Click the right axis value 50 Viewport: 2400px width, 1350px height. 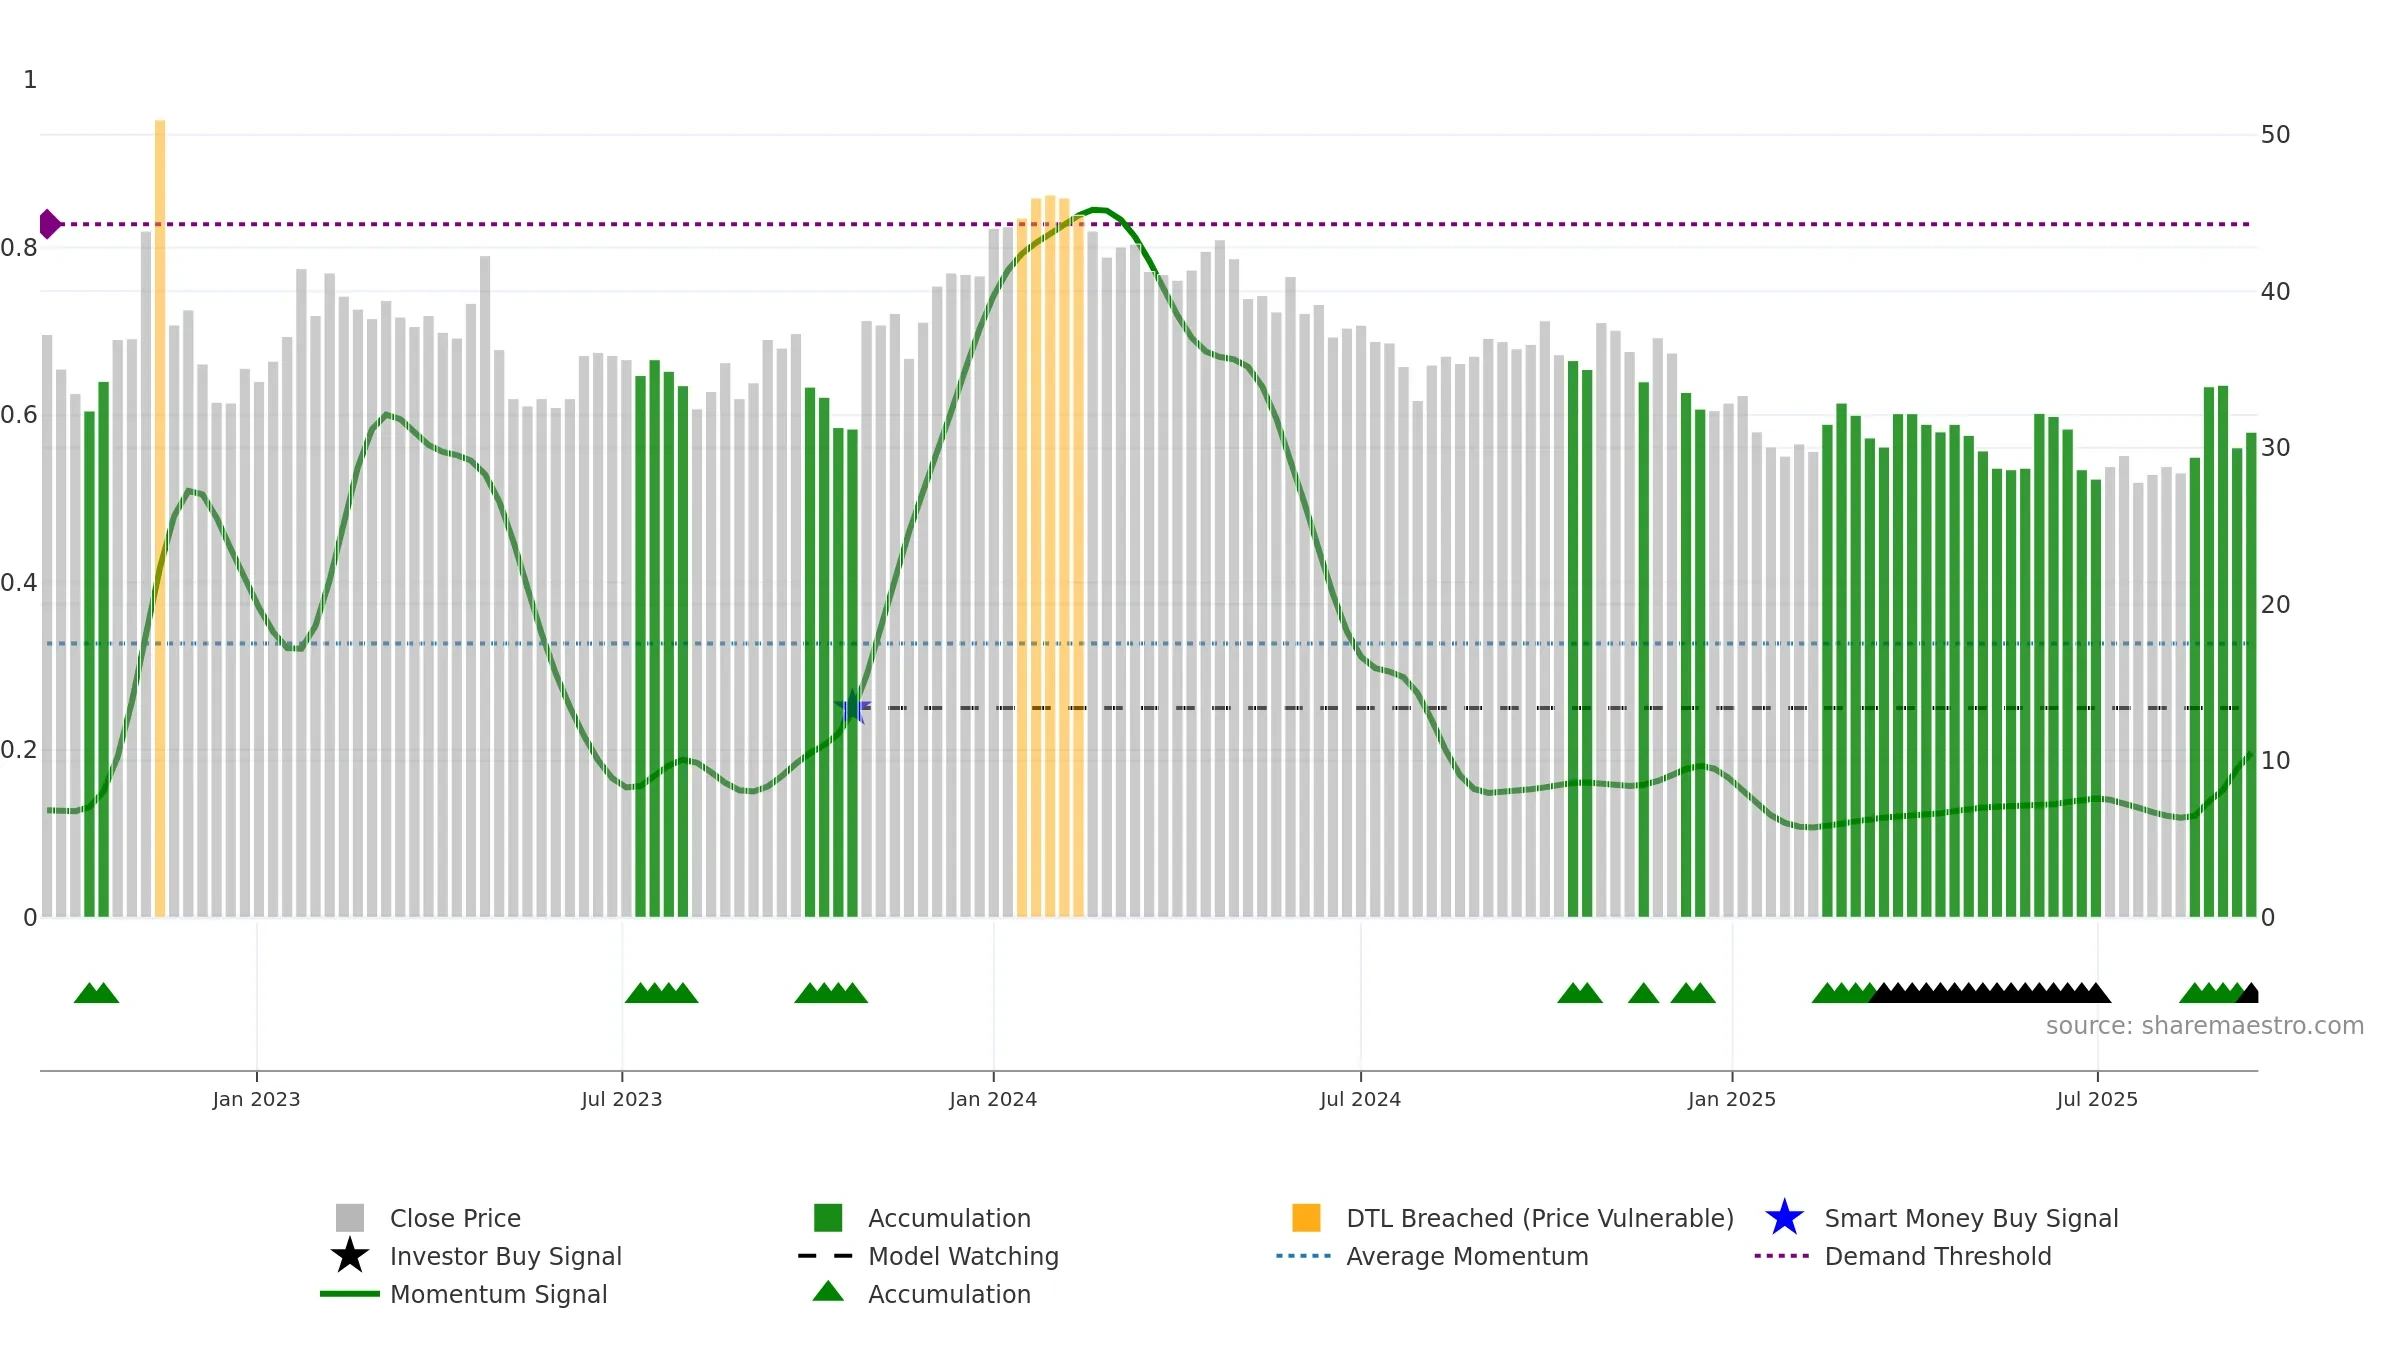pyautogui.click(x=2275, y=135)
